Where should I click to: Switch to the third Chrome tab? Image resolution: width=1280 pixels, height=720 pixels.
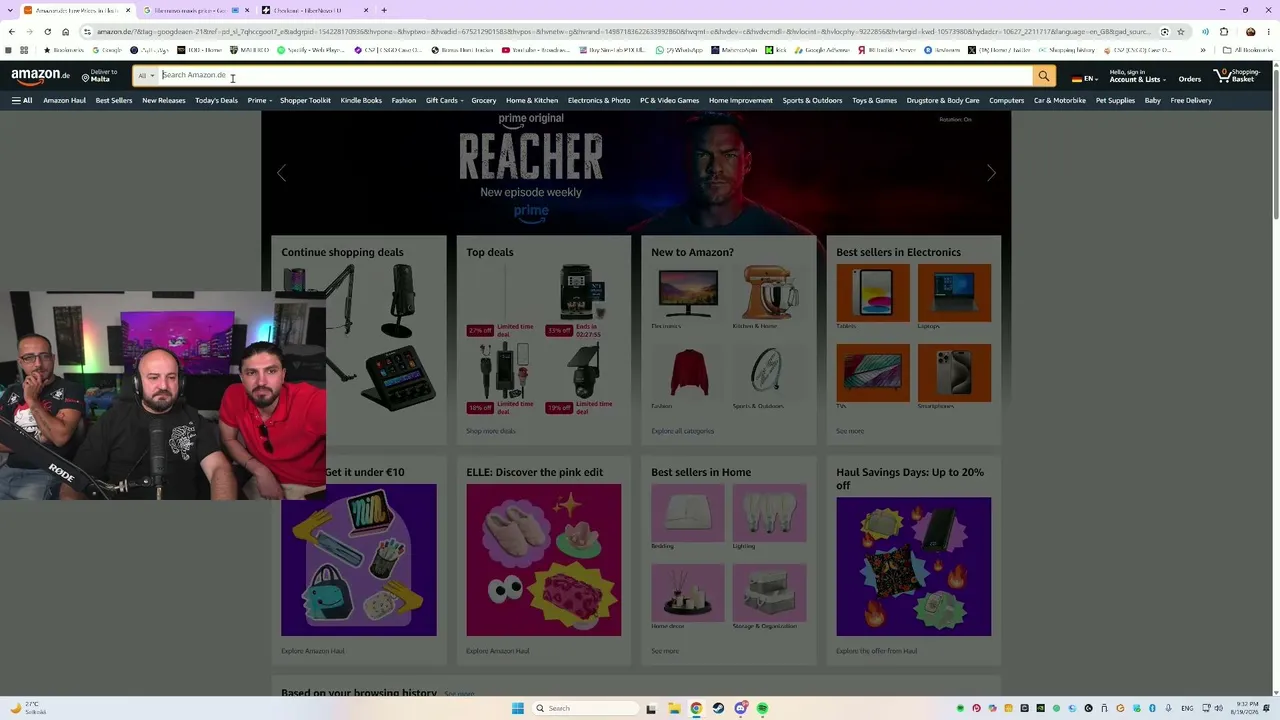(x=314, y=10)
